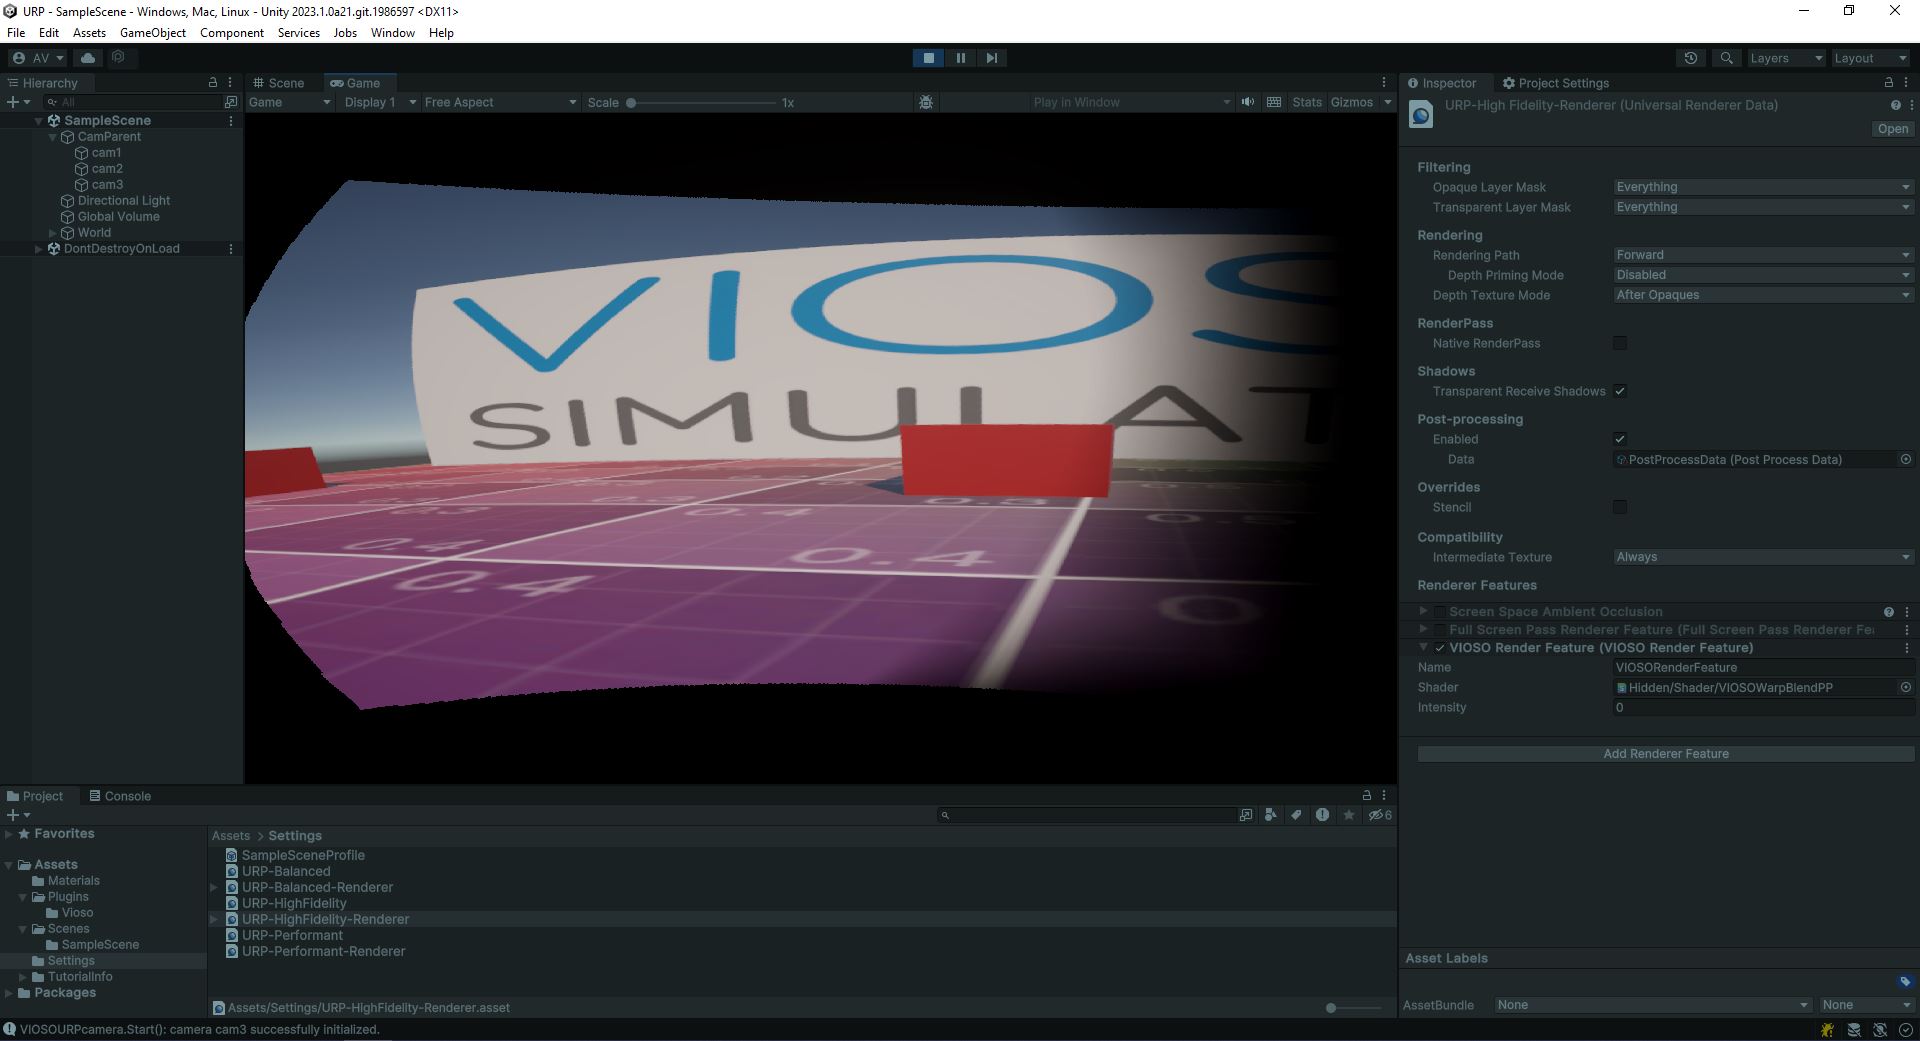Open the Assets menu
Screen dimensions: 1920x1041
tap(89, 33)
